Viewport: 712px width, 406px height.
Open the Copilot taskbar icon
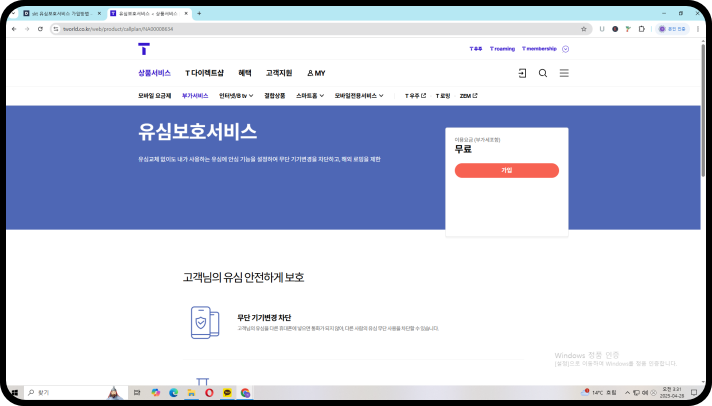click(x=156, y=392)
